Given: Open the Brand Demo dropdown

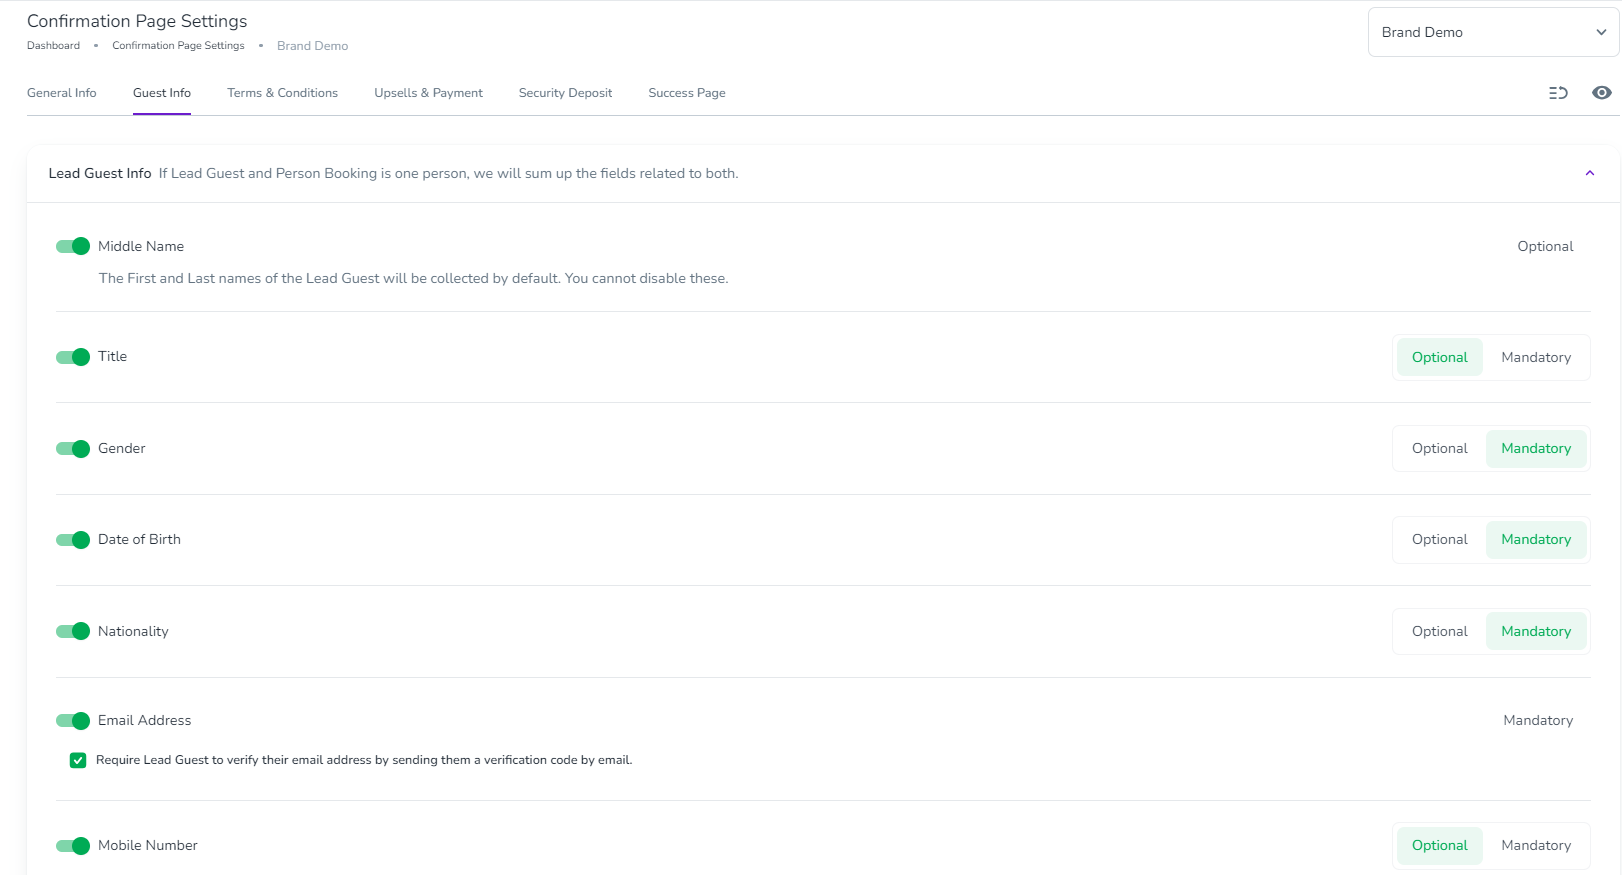Looking at the screenshot, I should pyautogui.click(x=1493, y=32).
